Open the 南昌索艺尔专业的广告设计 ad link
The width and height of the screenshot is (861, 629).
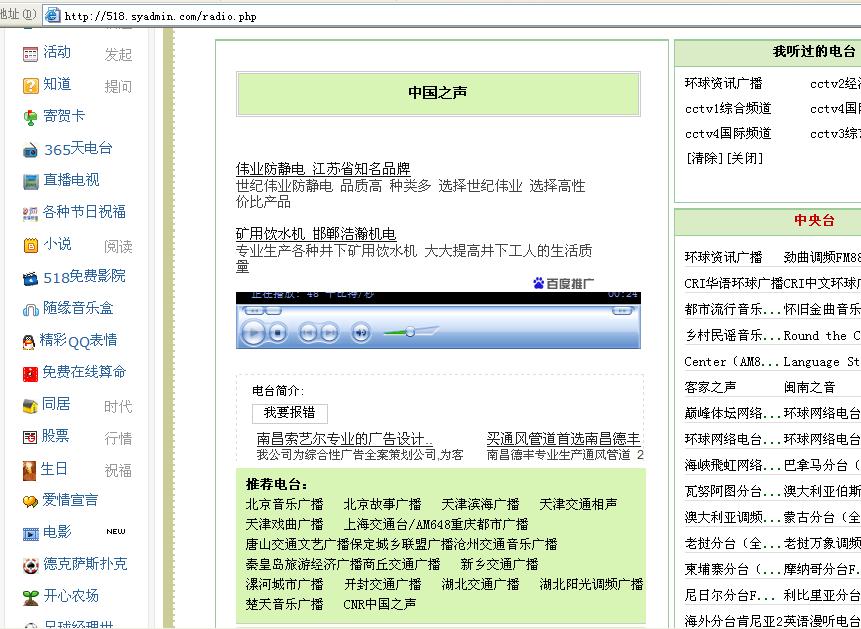[x=344, y=438]
